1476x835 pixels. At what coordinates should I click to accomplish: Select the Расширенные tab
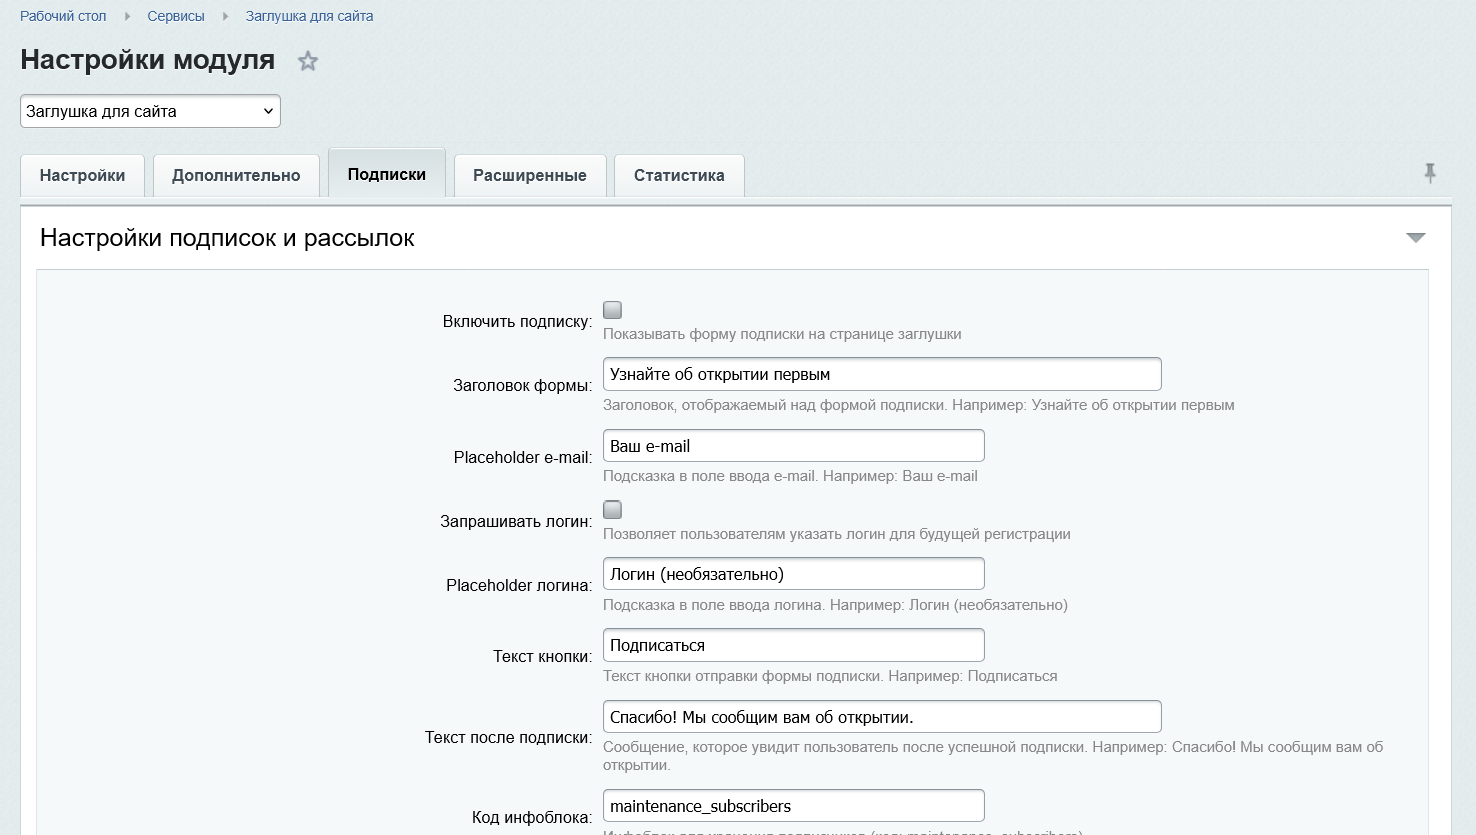(x=530, y=176)
